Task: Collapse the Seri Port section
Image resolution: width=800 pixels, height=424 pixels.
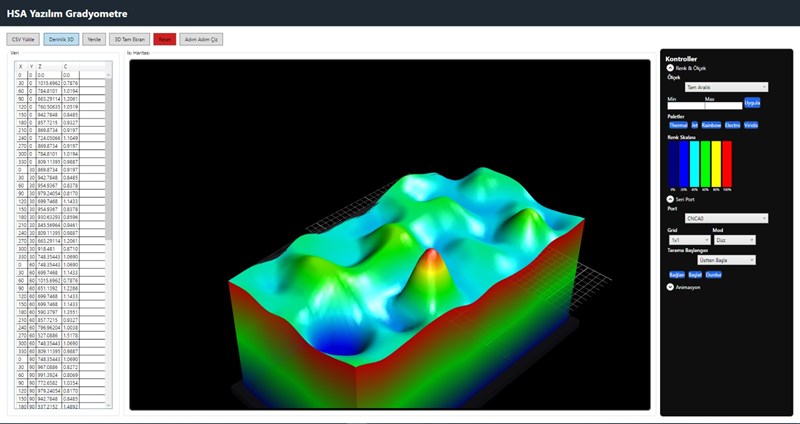Action: point(670,199)
